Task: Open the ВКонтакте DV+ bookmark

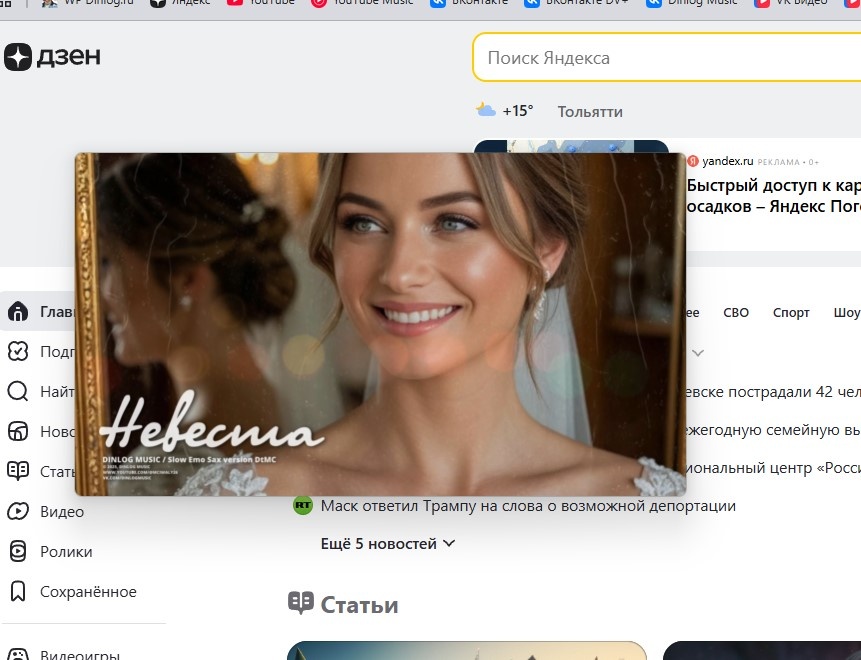Action: tap(576, 3)
